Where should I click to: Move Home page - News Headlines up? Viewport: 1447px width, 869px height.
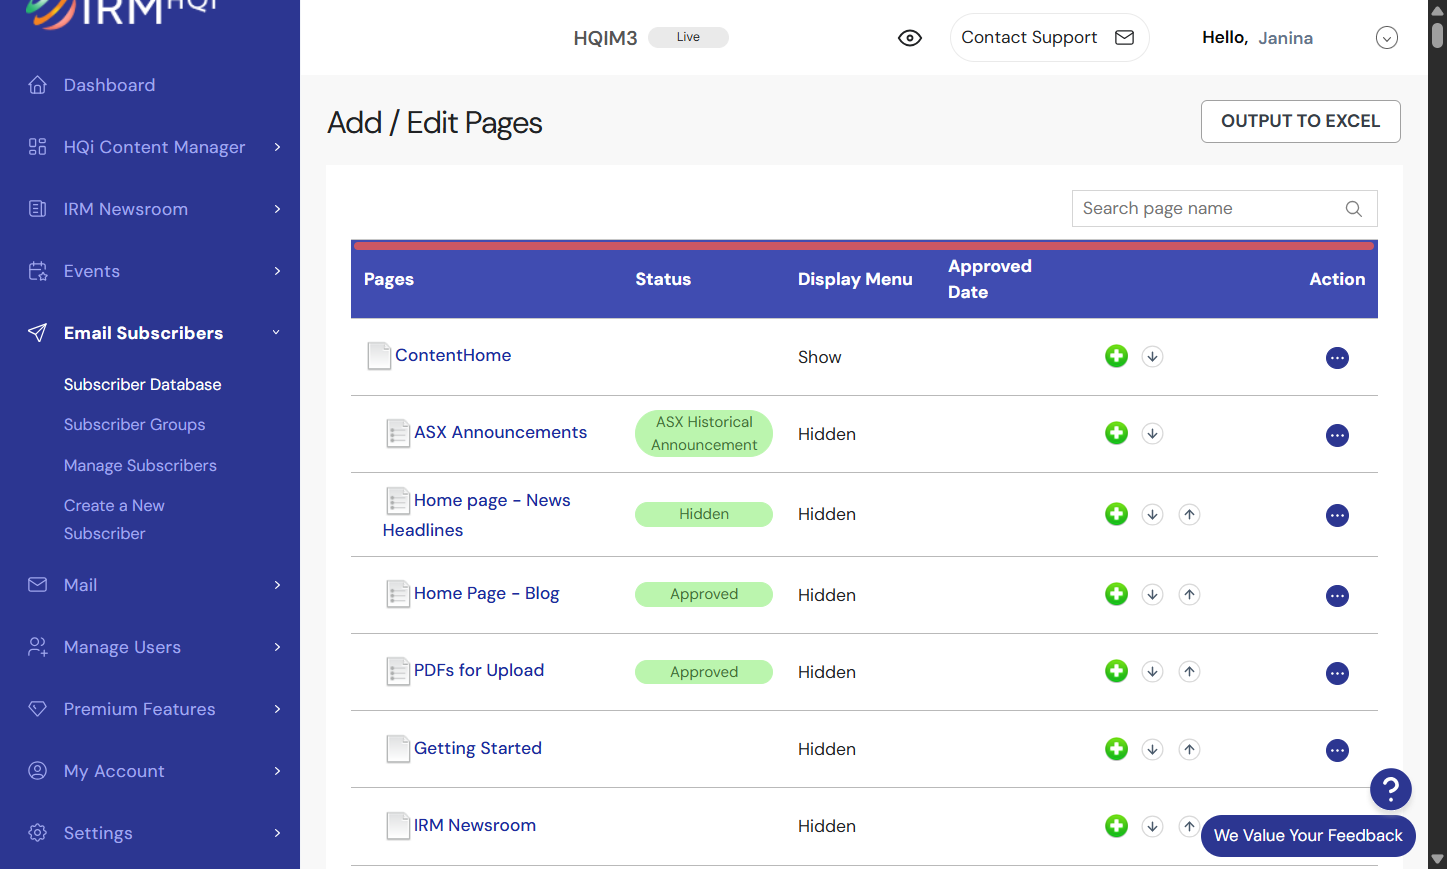pos(1189,515)
